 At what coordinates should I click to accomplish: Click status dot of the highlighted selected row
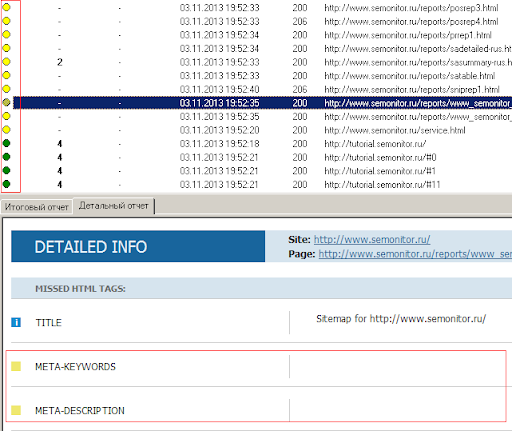6,103
